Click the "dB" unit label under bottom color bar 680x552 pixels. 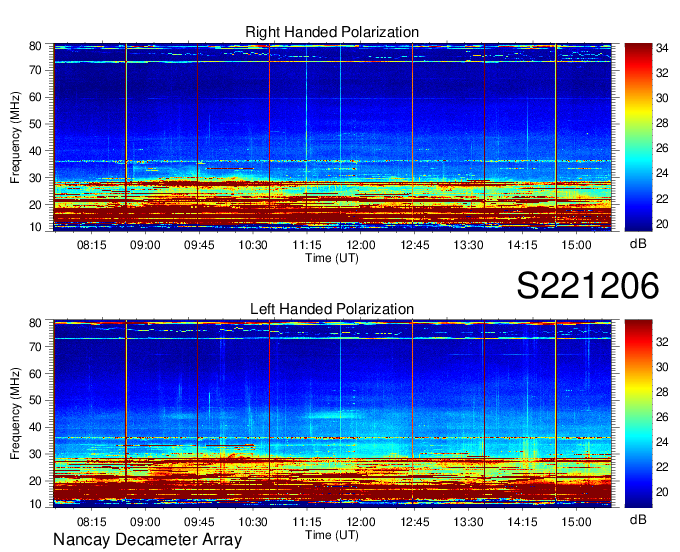[x=638, y=520]
